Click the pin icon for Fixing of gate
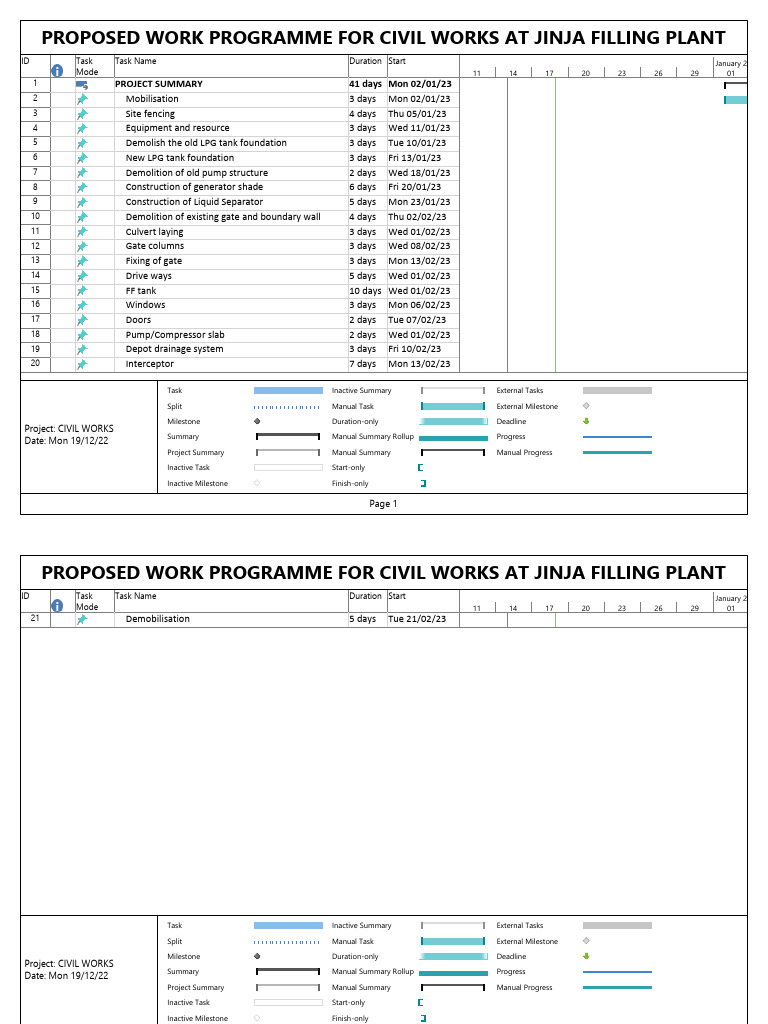This screenshot has height=1024, width=768. point(82,261)
